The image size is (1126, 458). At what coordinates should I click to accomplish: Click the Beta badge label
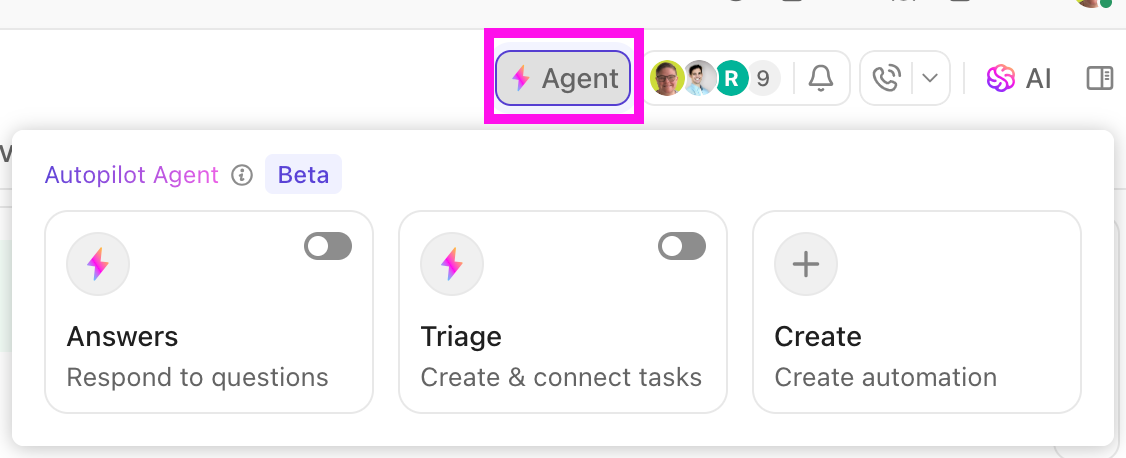[x=304, y=174]
